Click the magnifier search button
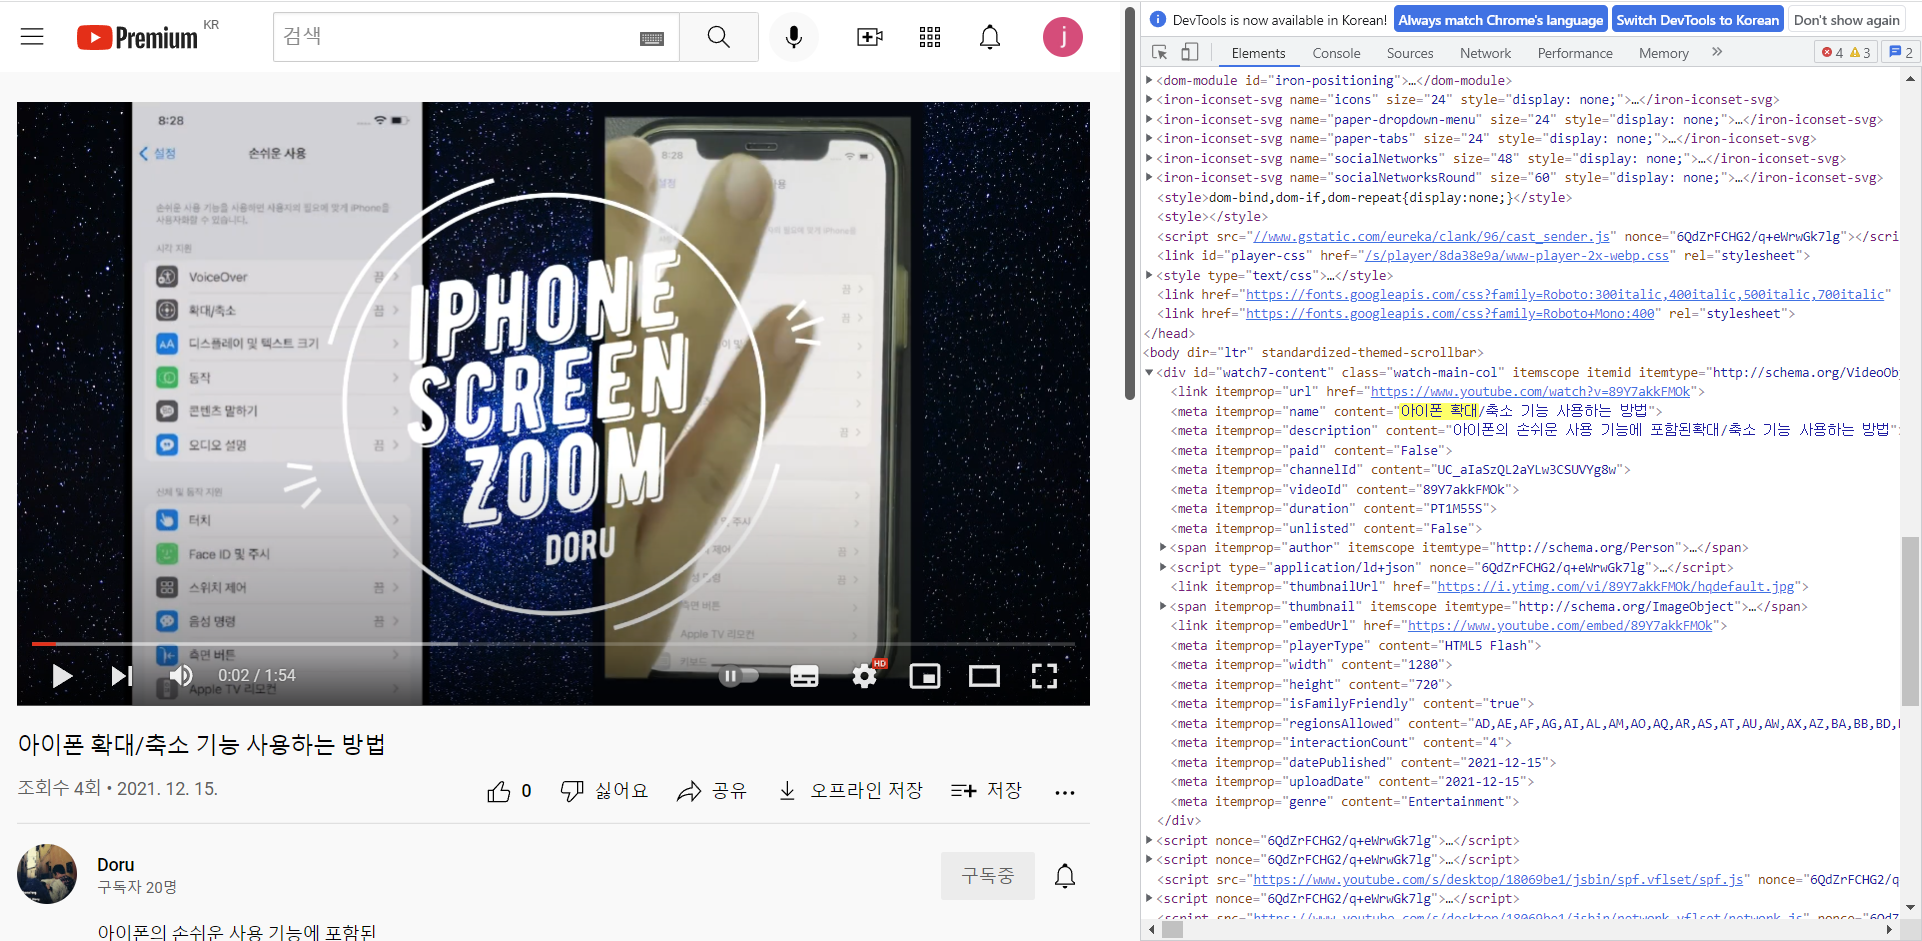Image resolution: width=1922 pixels, height=941 pixels. [718, 37]
